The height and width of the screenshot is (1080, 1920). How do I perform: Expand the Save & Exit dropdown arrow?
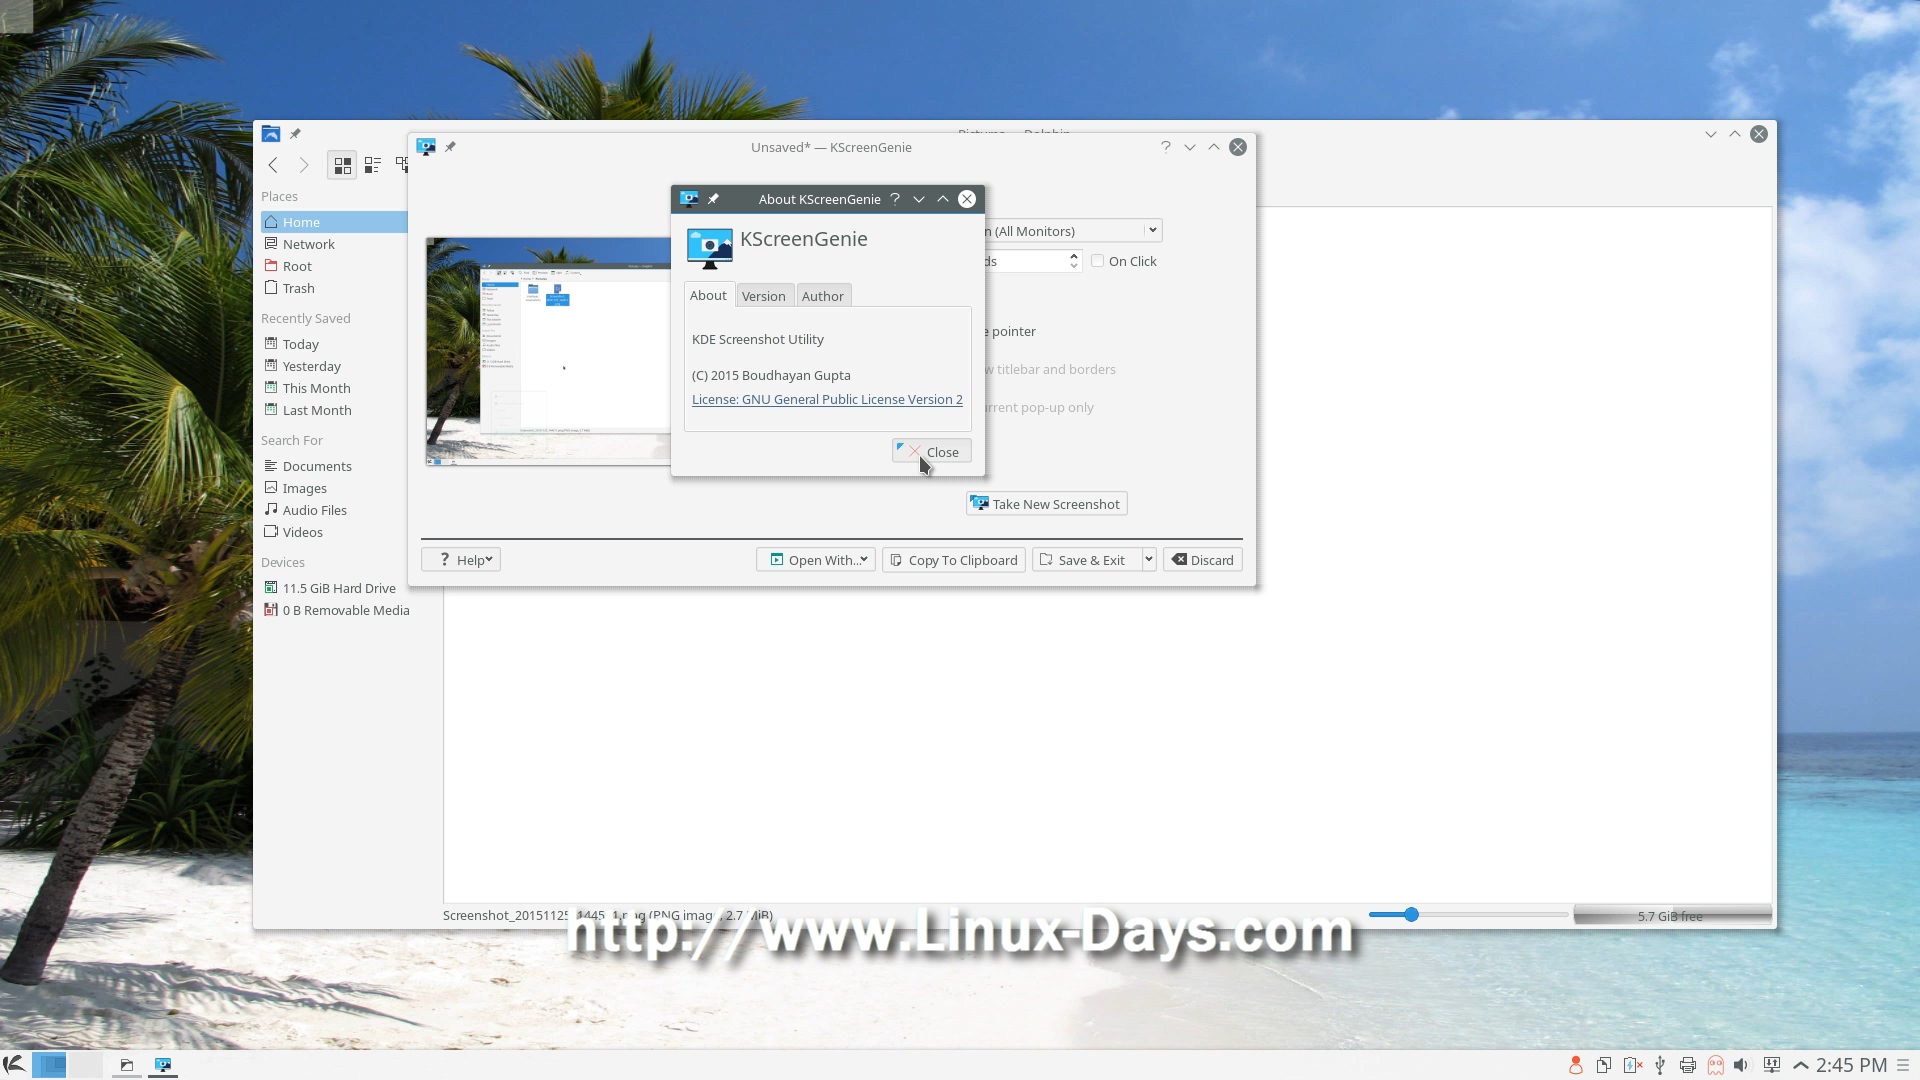(x=1149, y=560)
